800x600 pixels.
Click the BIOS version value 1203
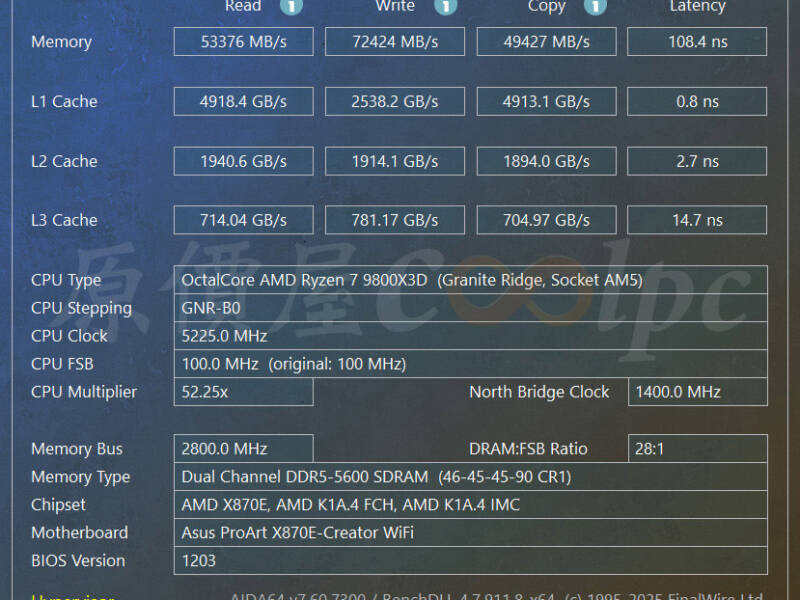tap(470, 561)
